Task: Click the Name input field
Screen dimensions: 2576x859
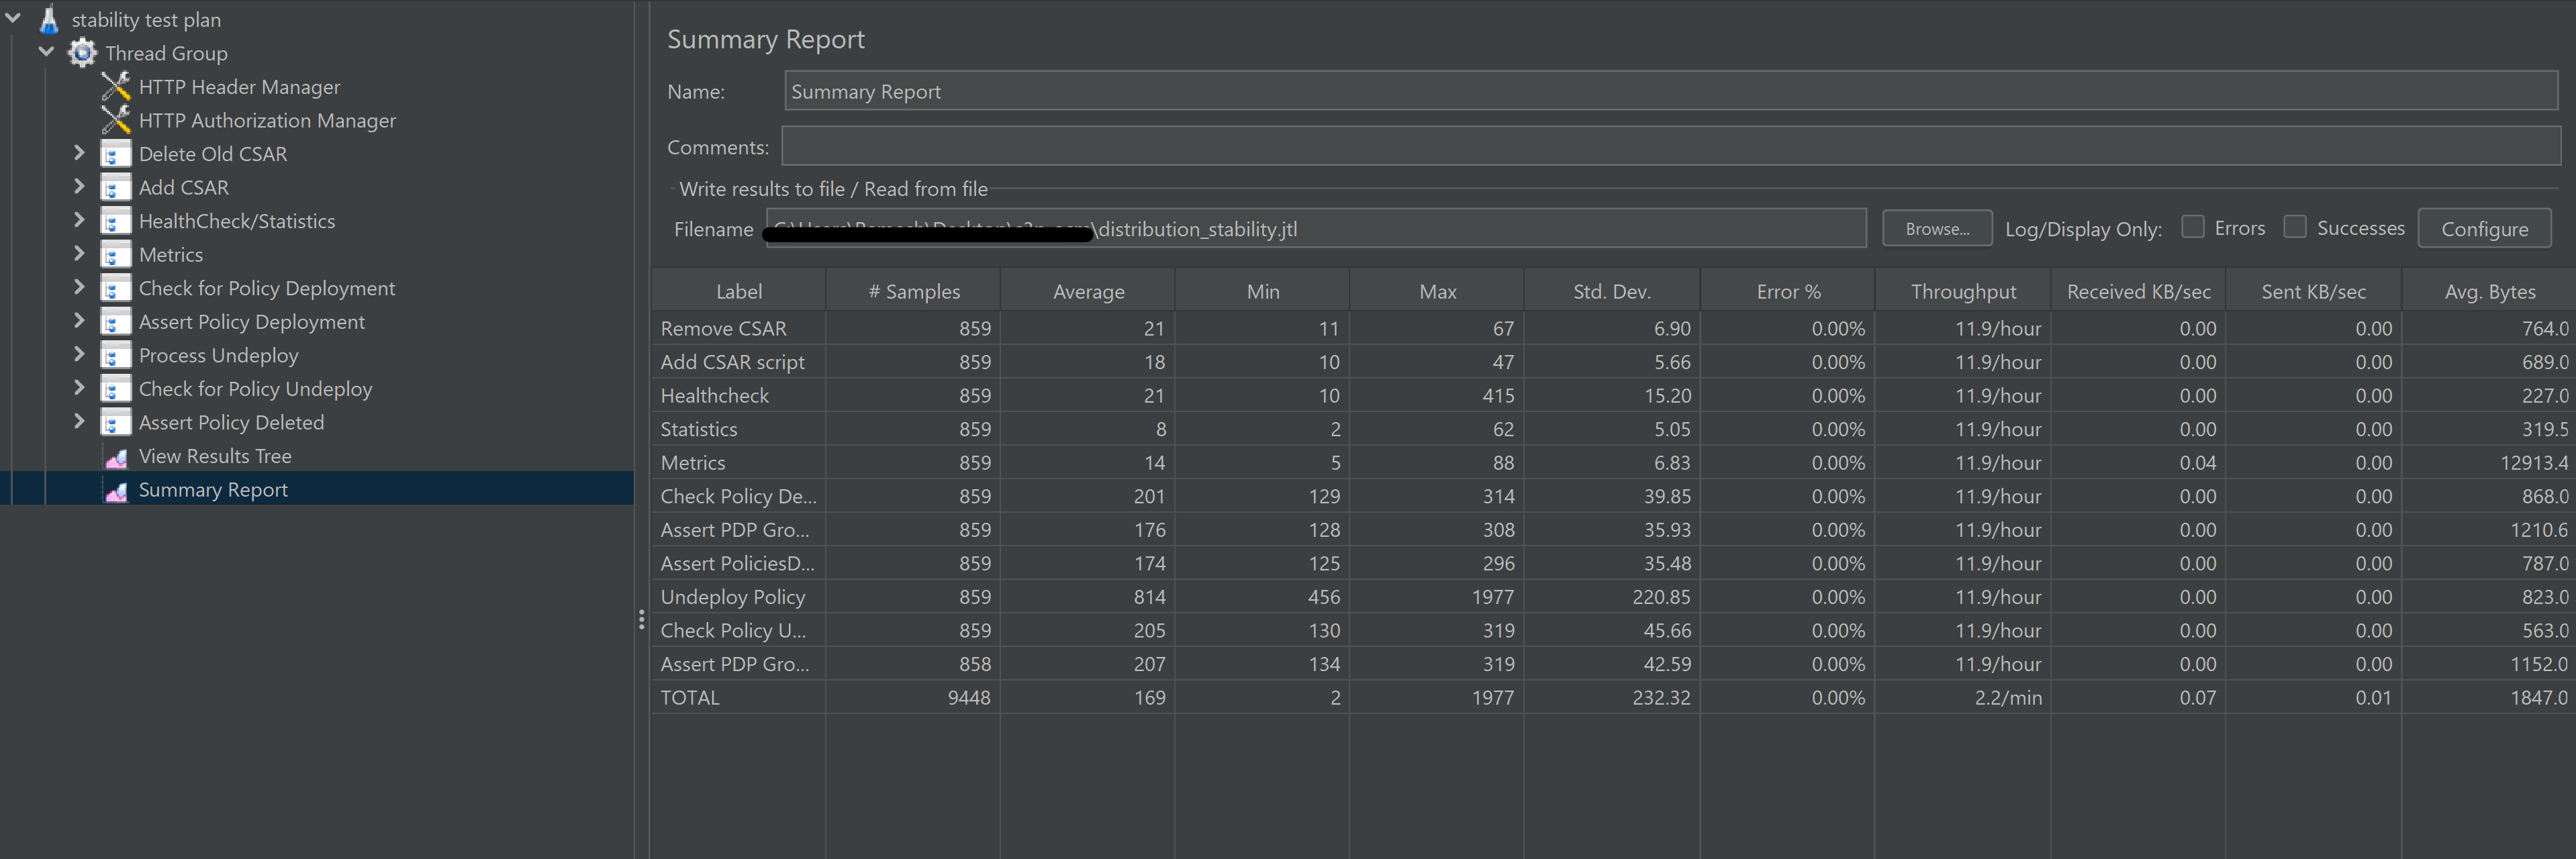Action: pyautogui.click(x=1671, y=91)
